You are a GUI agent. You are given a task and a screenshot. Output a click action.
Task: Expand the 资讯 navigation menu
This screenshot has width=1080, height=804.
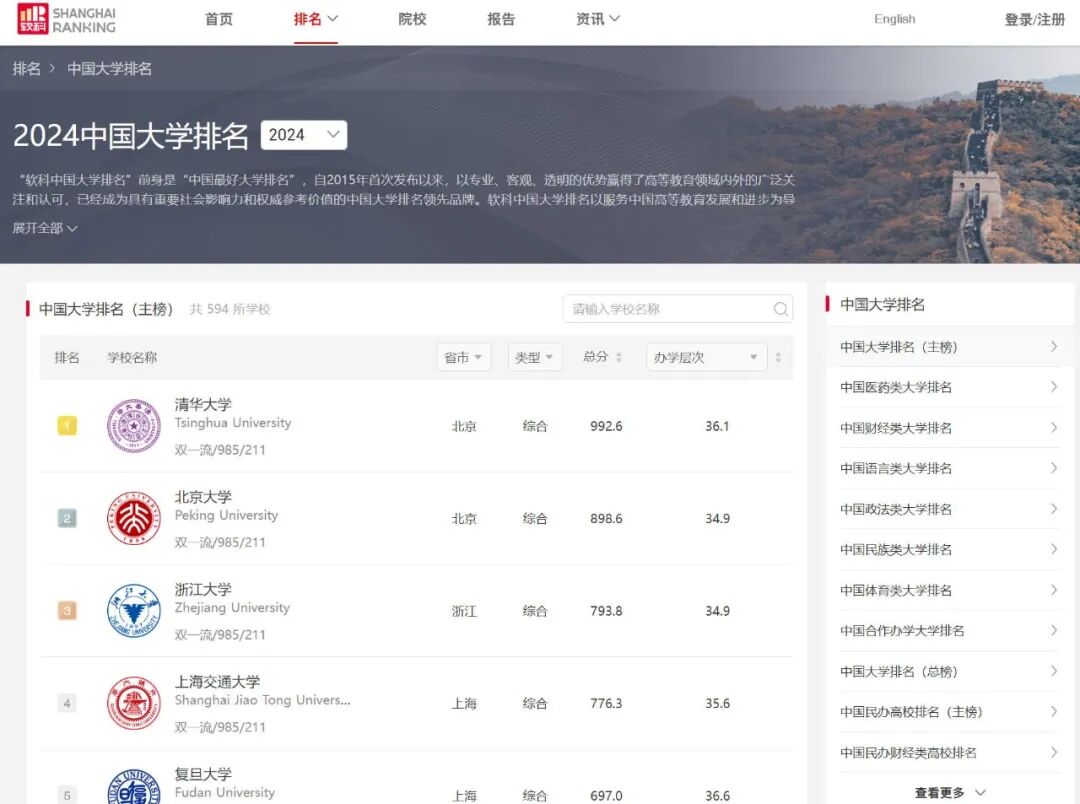click(x=598, y=19)
